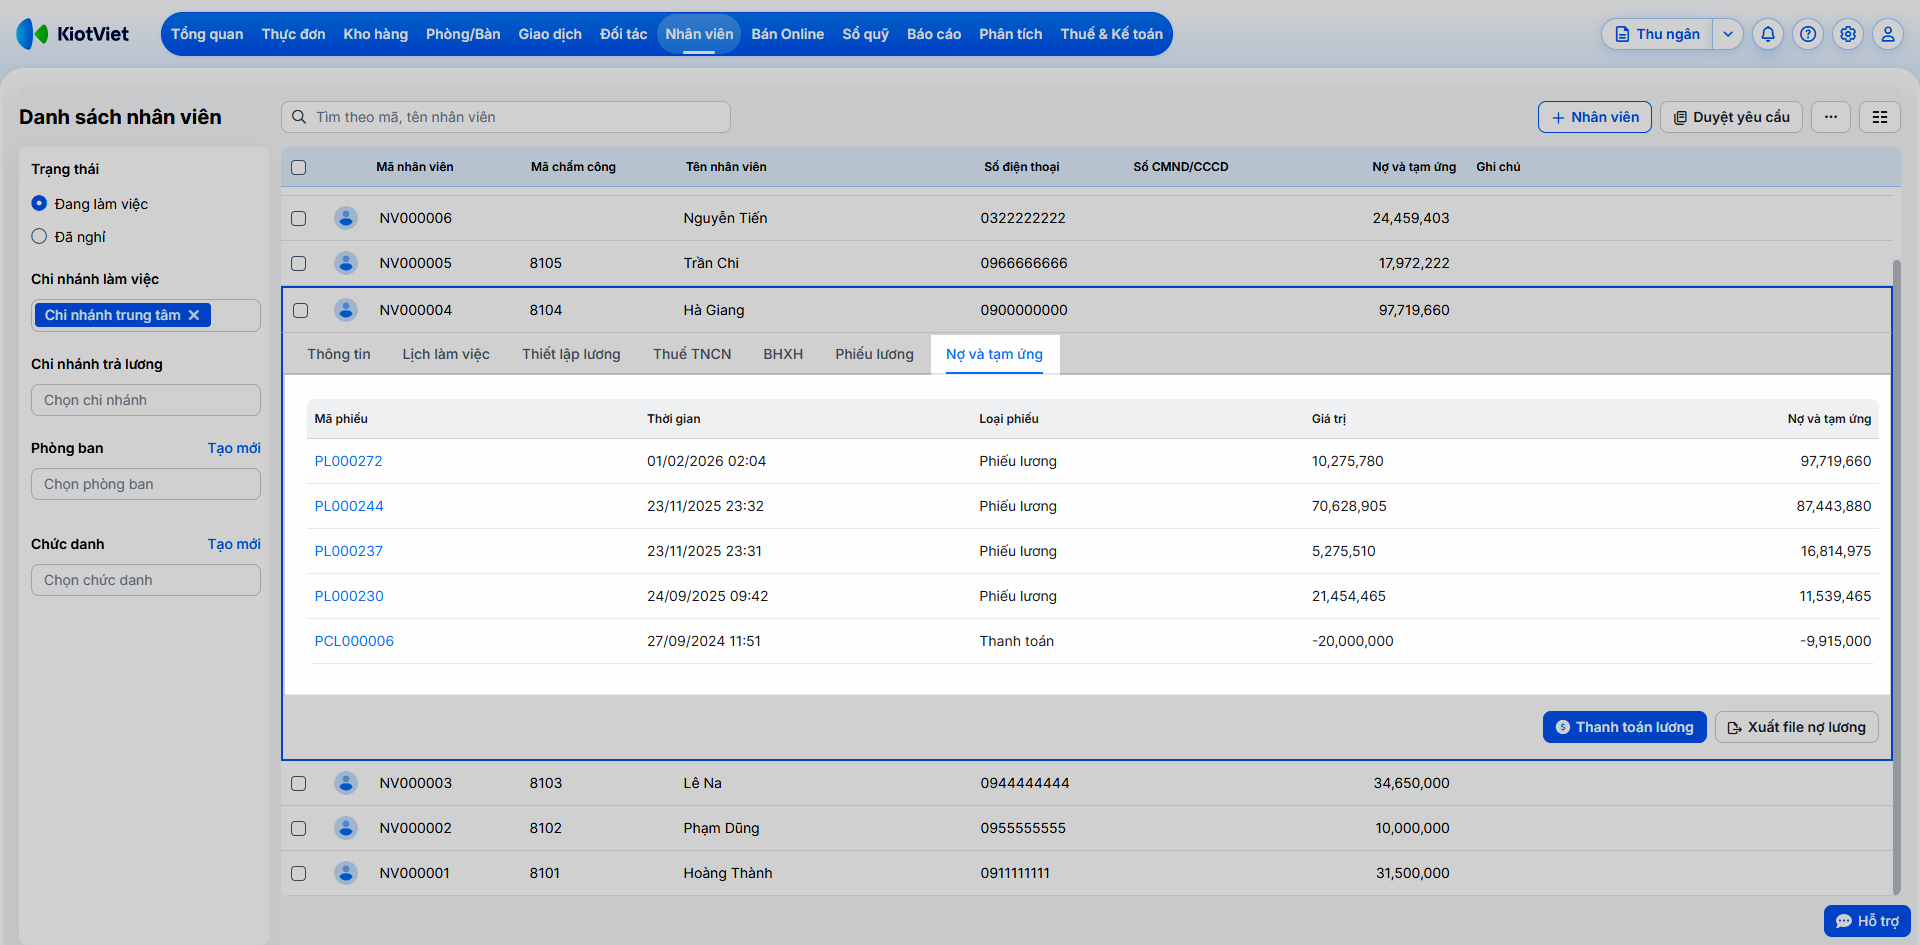Screen dimensions: 1920x945
Task: Tick the checkbox for NV000005
Action: tap(298, 263)
